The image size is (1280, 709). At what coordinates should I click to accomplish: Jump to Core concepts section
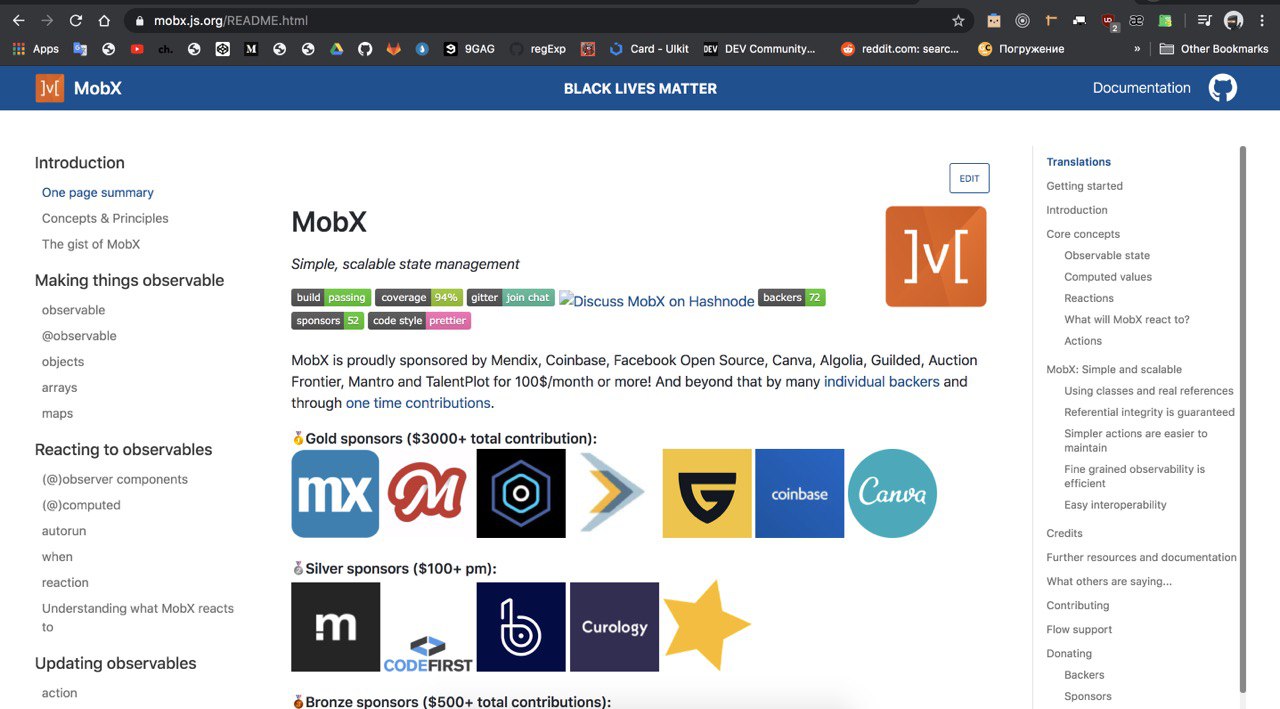click(1083, 234)
